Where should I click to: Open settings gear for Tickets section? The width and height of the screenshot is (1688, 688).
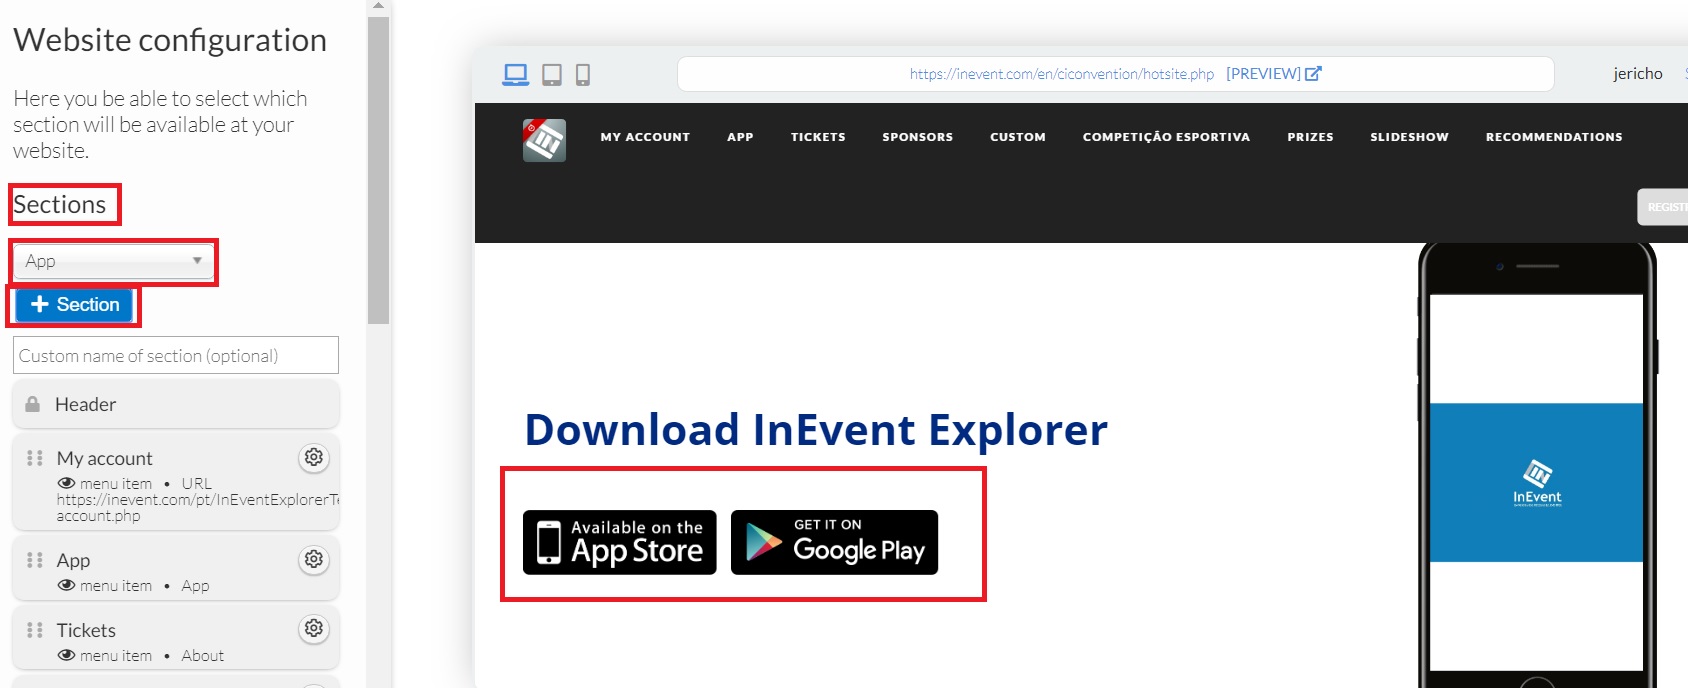coord(314,628)
